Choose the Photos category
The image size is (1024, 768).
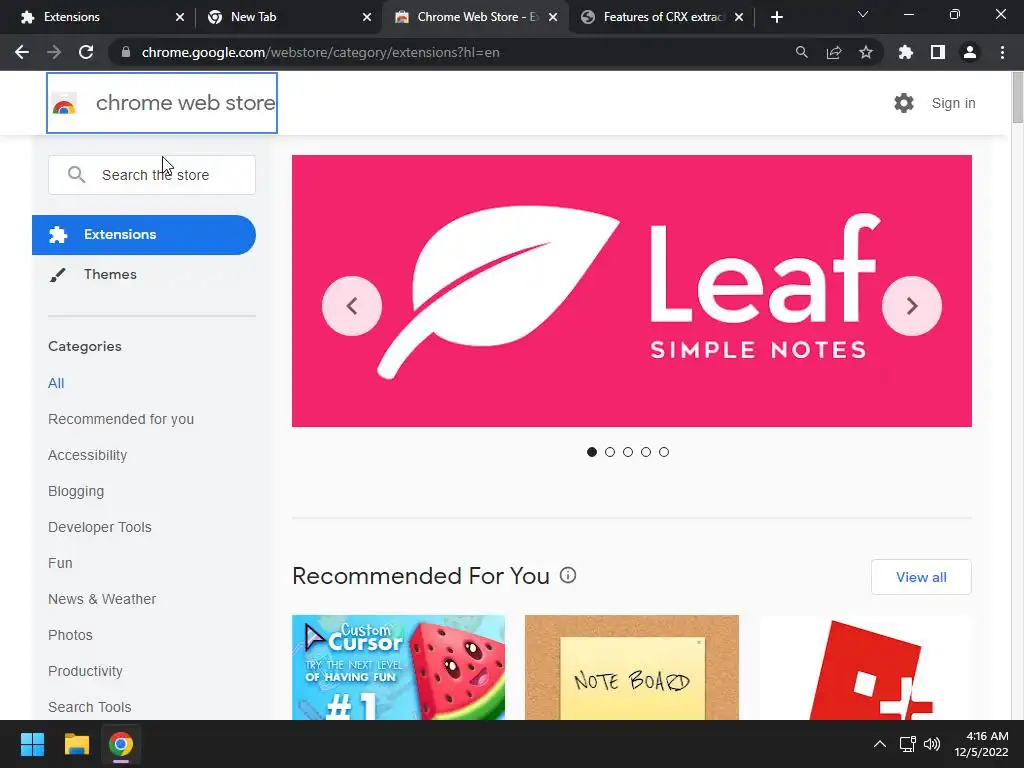(71, 635)
